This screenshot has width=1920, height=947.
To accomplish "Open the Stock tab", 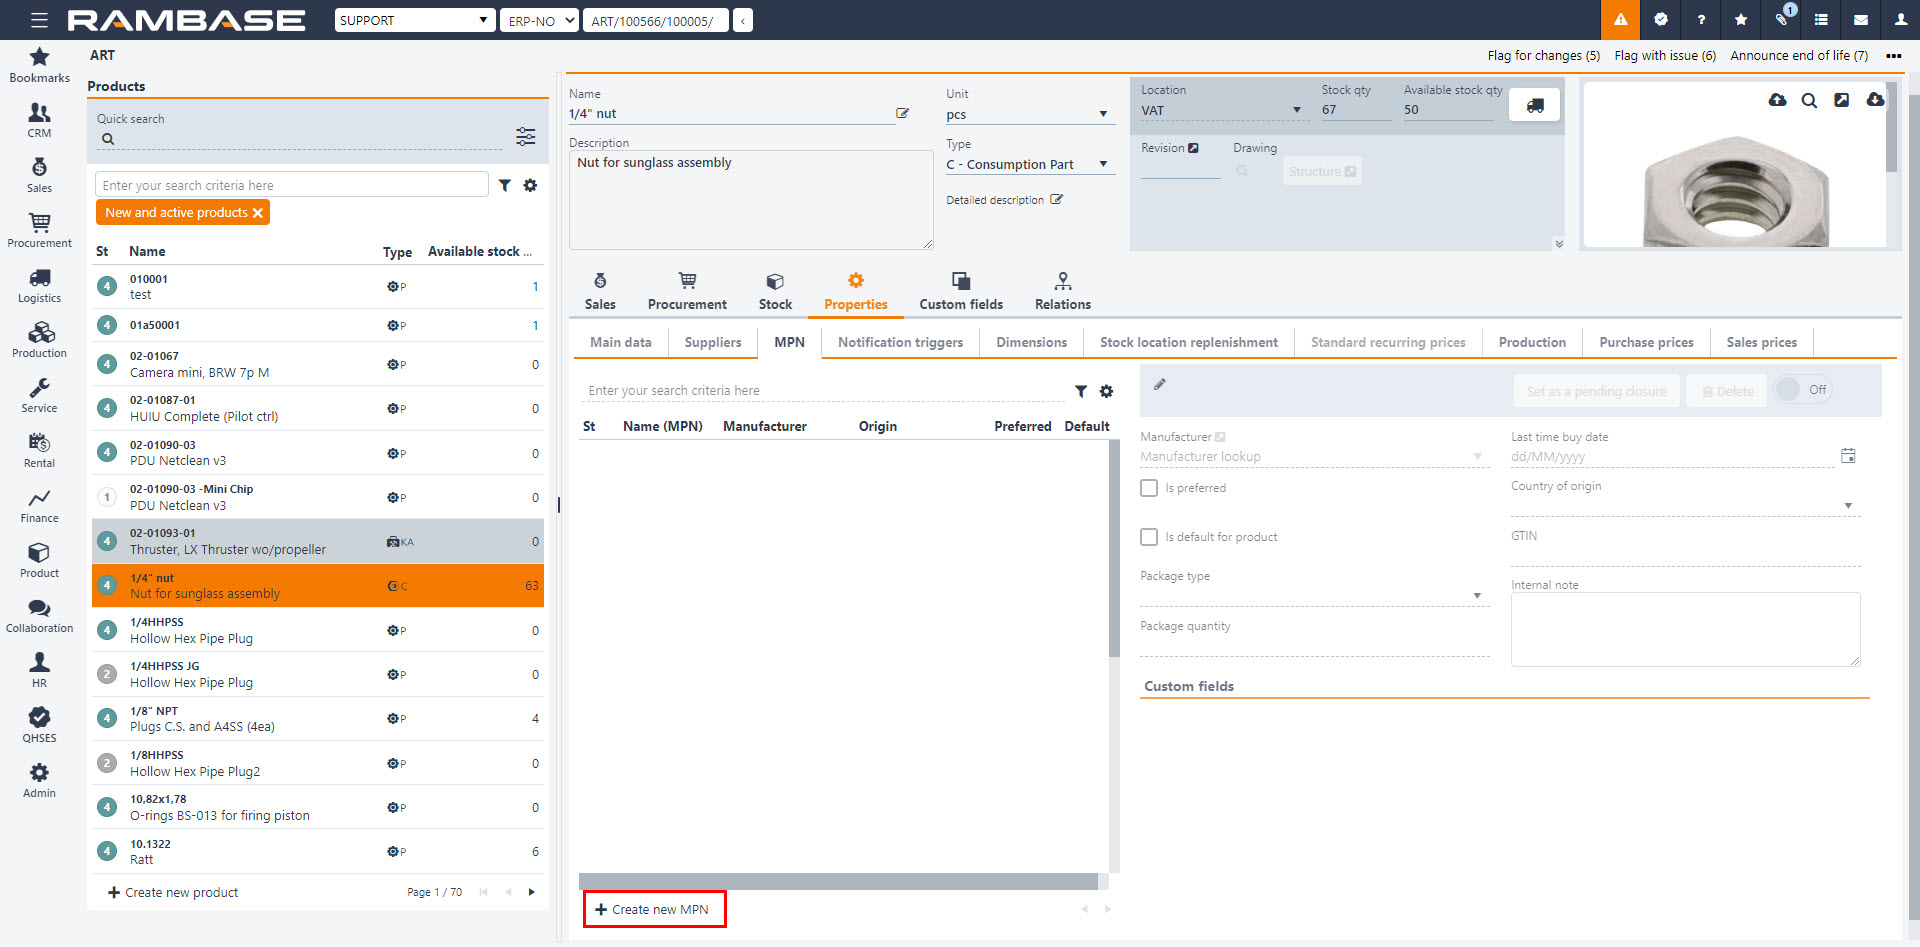I will click(774, 291).
